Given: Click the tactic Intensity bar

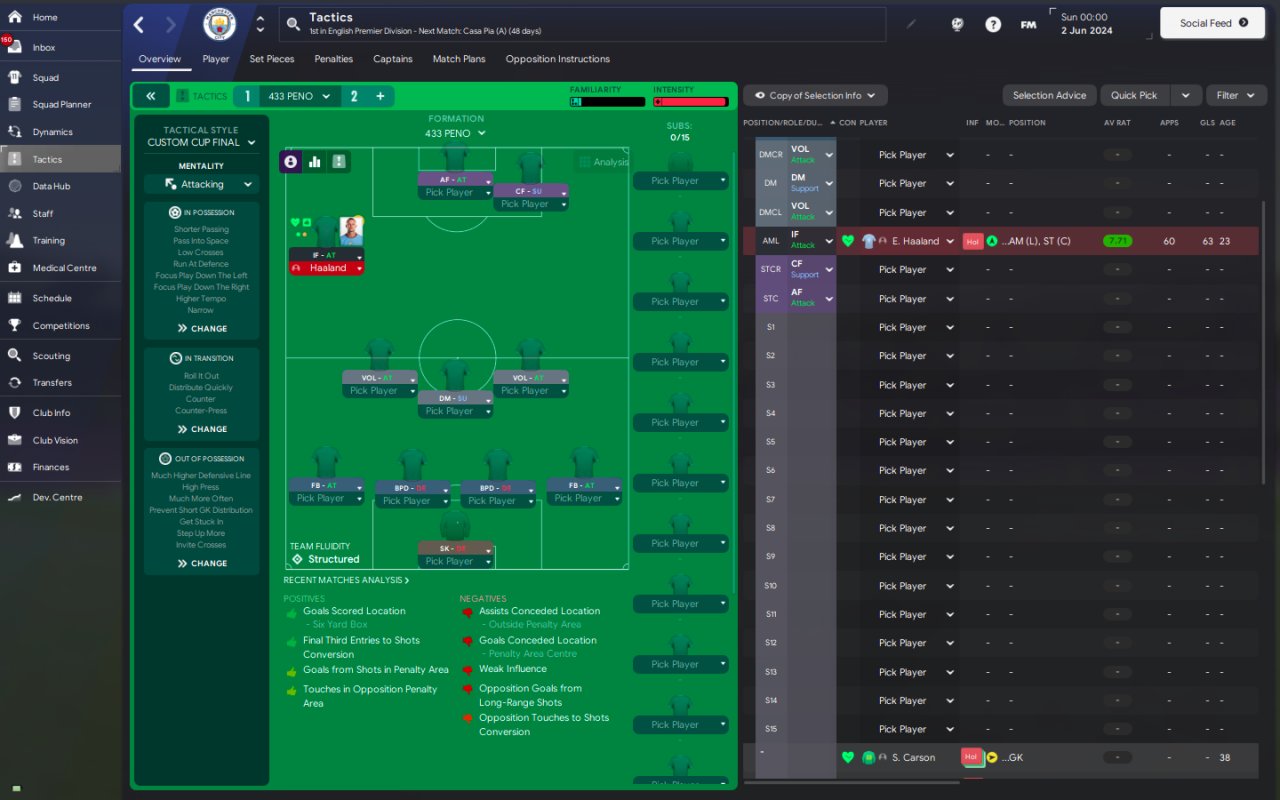Looking at the screenshot, I should point(690,101).
